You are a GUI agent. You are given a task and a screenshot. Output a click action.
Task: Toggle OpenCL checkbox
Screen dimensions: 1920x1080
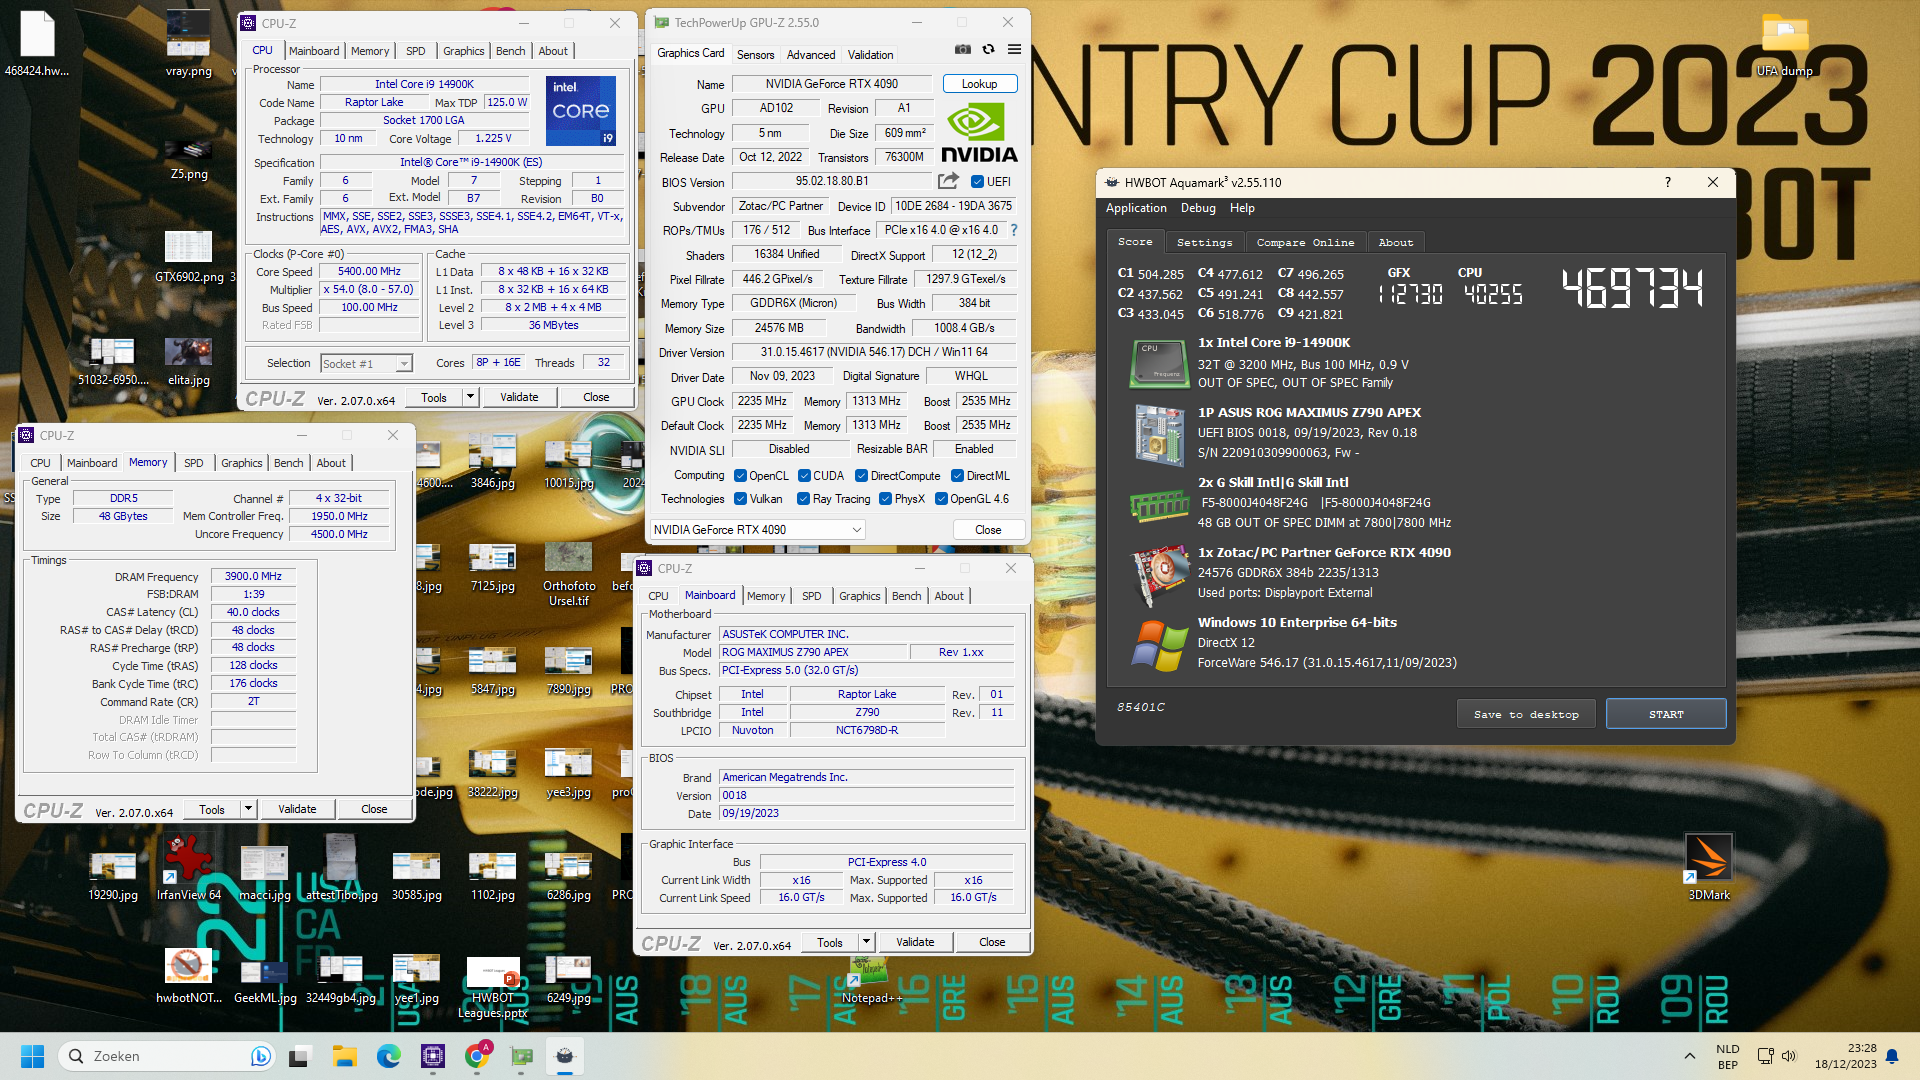[x=740, y=476]
